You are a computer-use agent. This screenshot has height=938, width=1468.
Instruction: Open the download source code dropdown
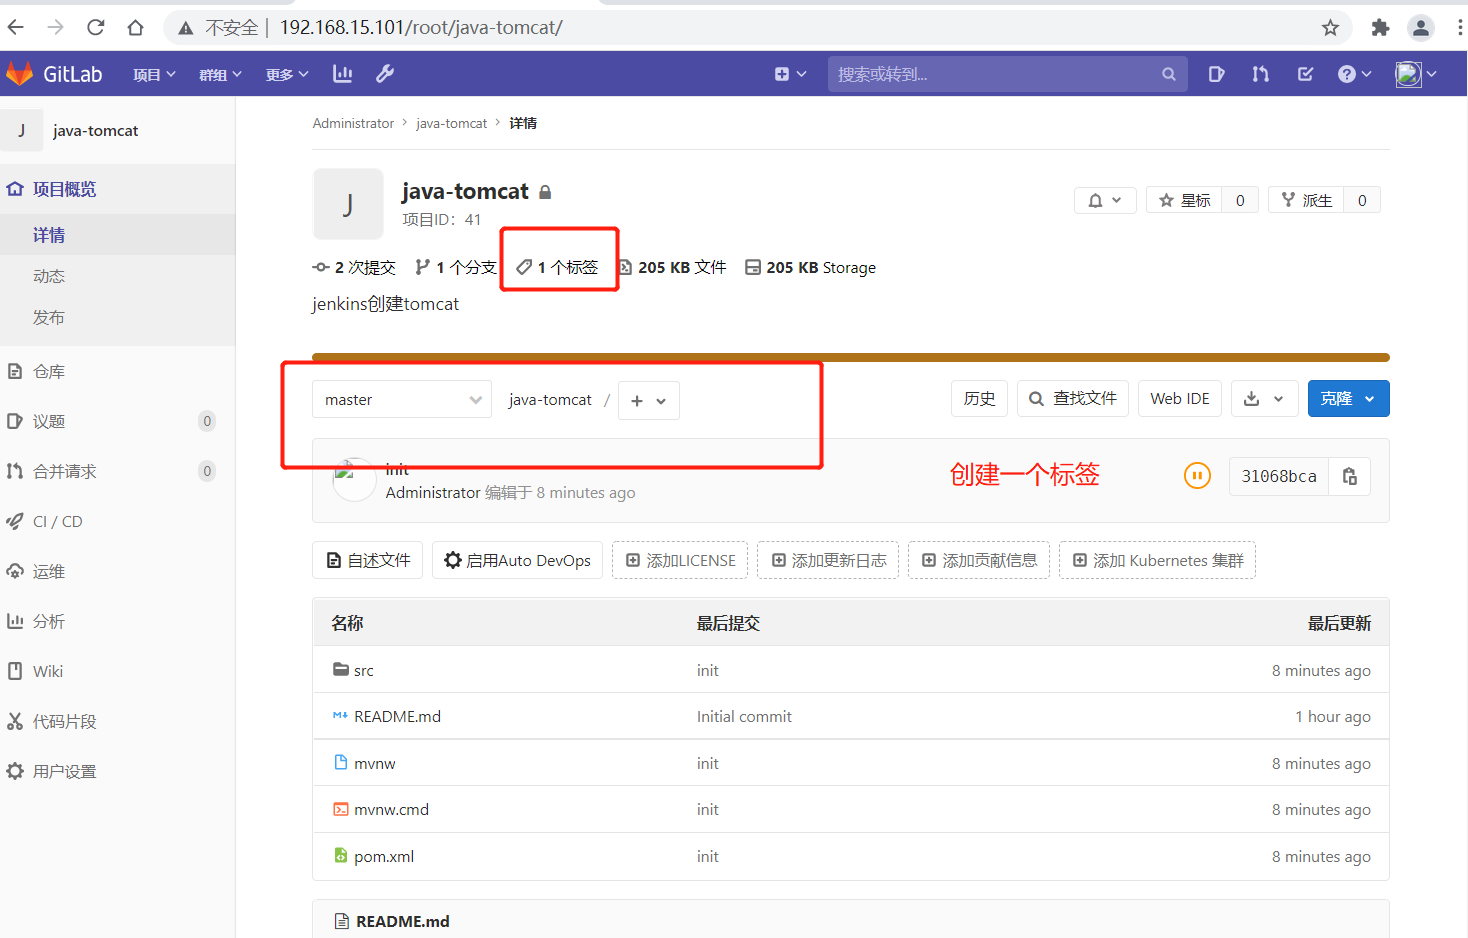(1264, 398)
